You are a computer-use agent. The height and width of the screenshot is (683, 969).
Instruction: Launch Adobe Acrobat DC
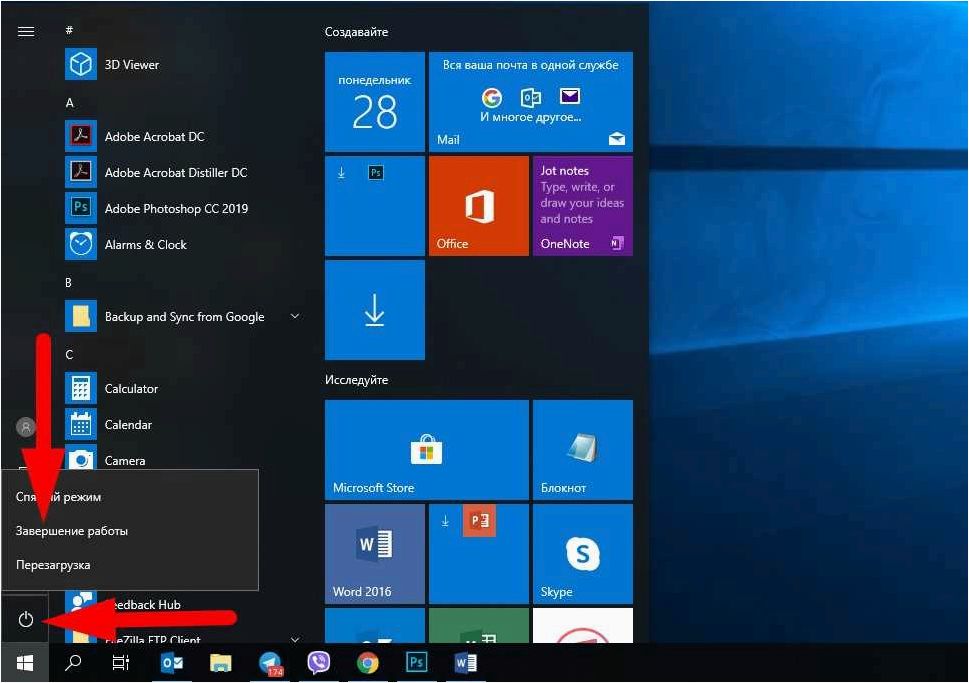tap(185, 137)
